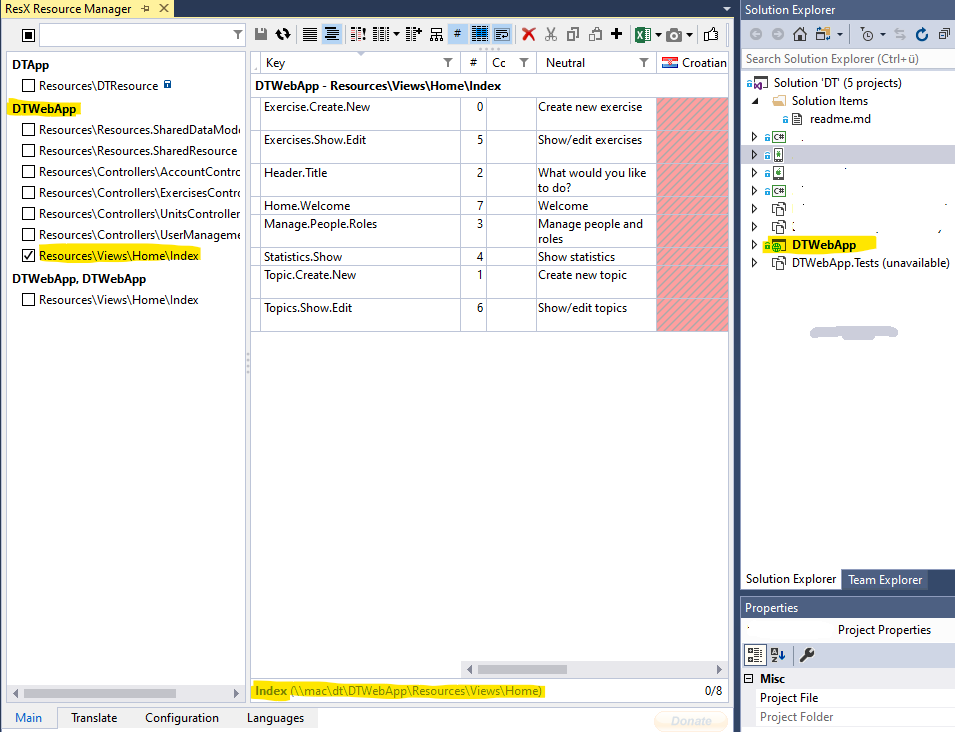The image size is (955, 732).
Task: Switch to the Team Explorer tab
Action: (x=884, y=578)
